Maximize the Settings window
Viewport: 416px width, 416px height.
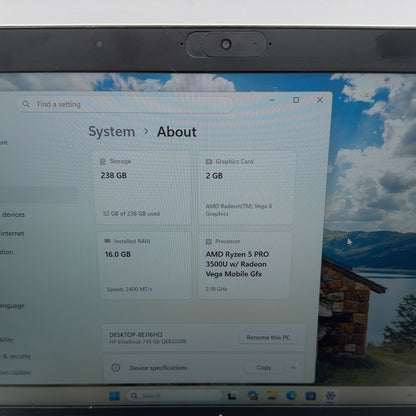click(x=296, y=100)
